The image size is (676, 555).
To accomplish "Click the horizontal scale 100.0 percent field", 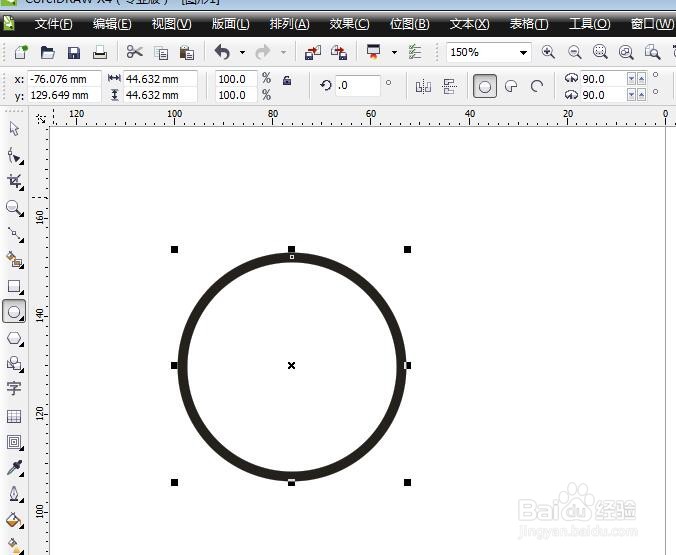I will click(236, 79).
